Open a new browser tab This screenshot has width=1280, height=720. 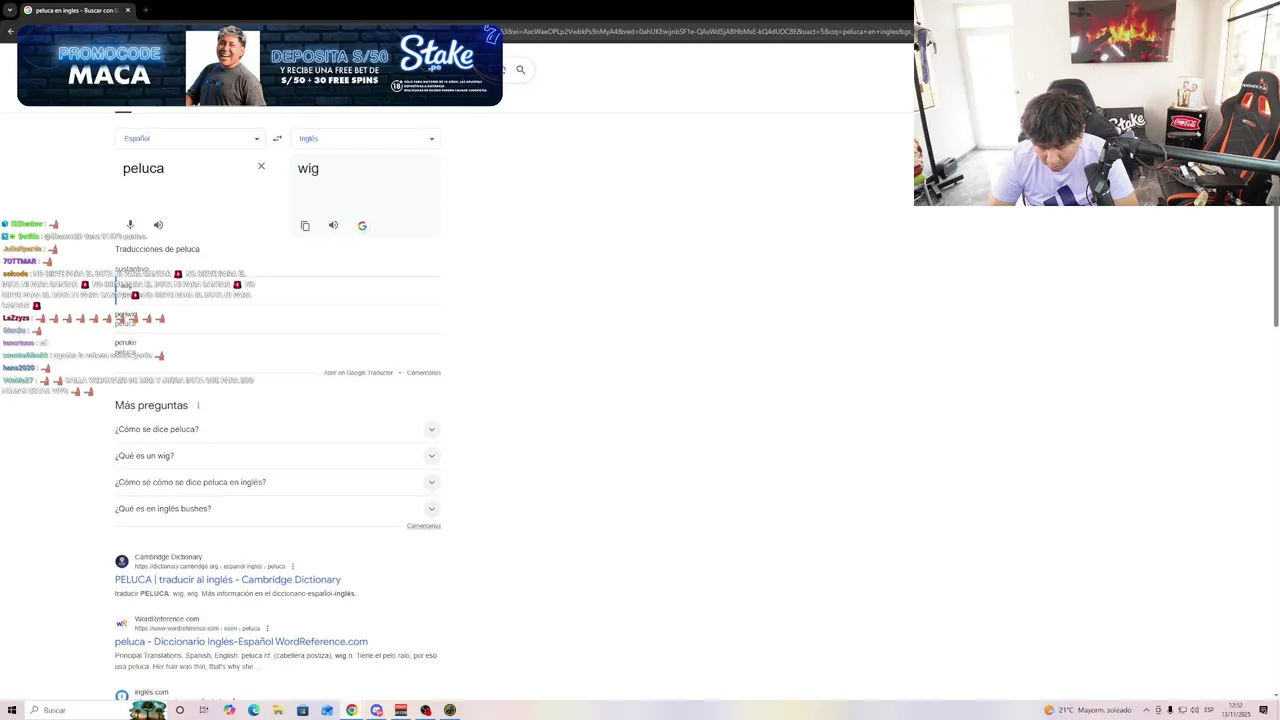tap(146, 10)
